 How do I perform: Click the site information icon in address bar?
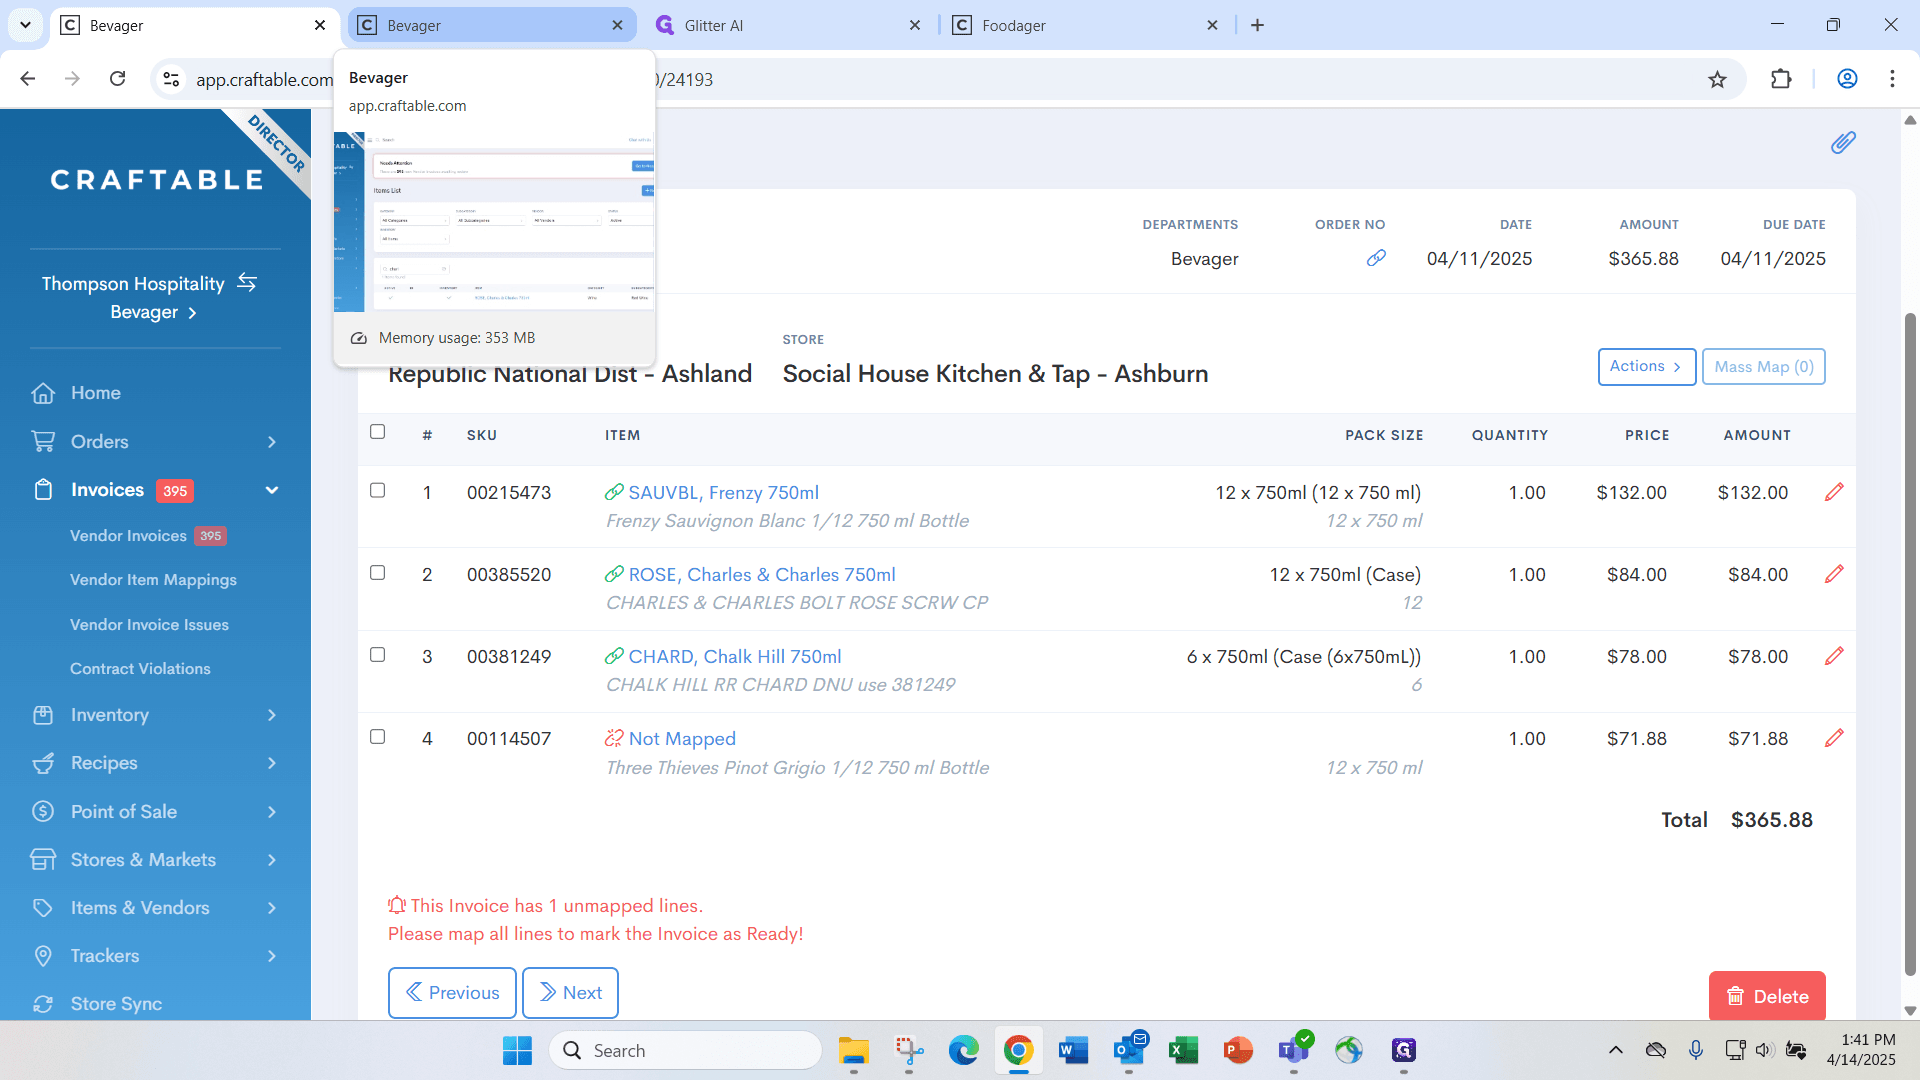coord(172,79)
